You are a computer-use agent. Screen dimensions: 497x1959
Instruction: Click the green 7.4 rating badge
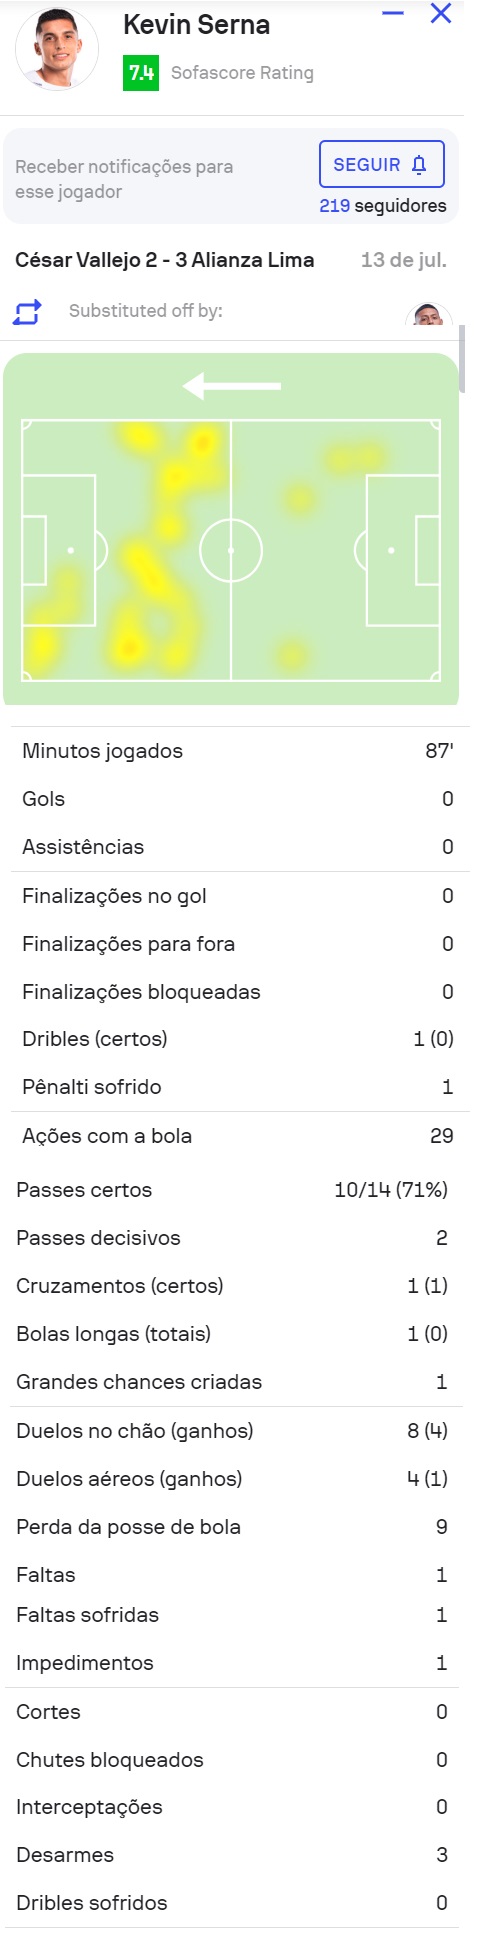point(141,73)
